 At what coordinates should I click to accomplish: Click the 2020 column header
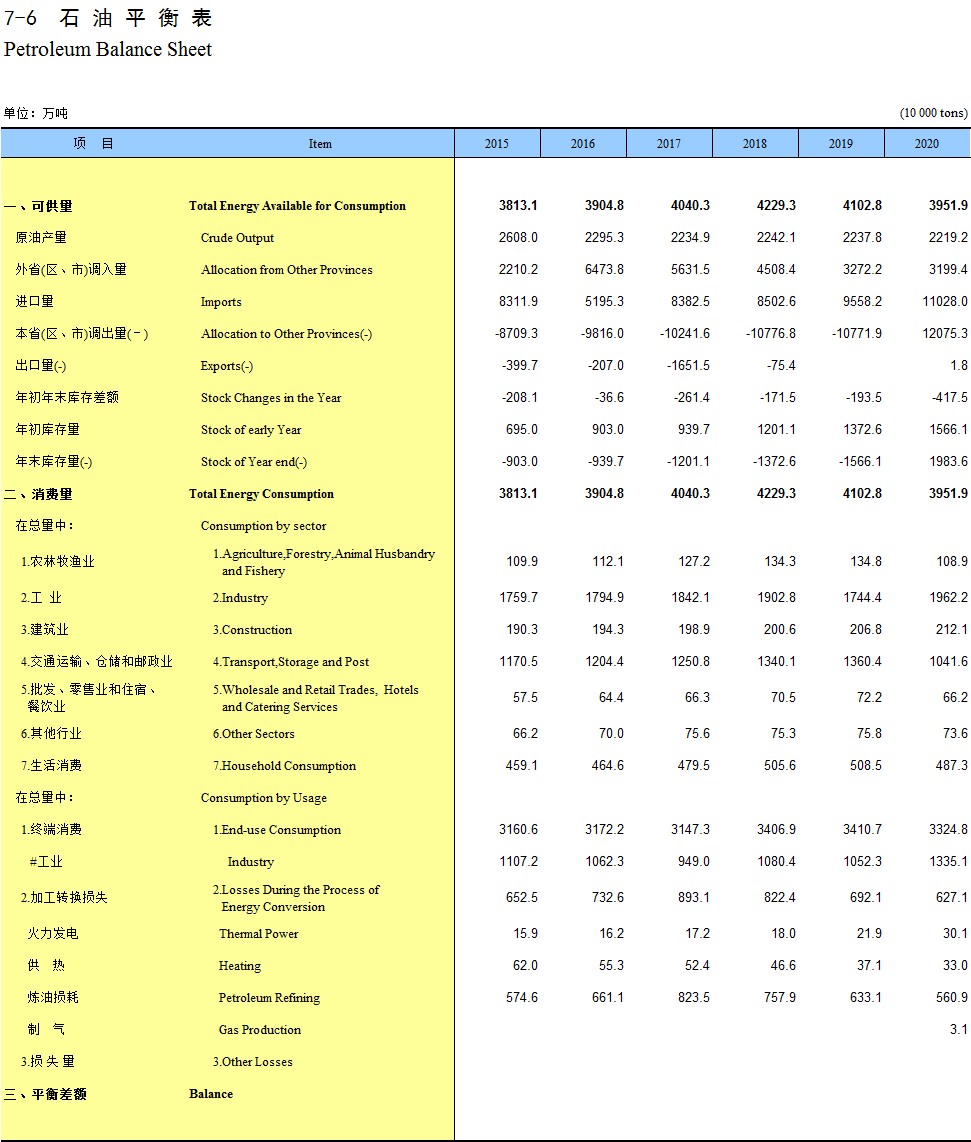tap(927, 143)
